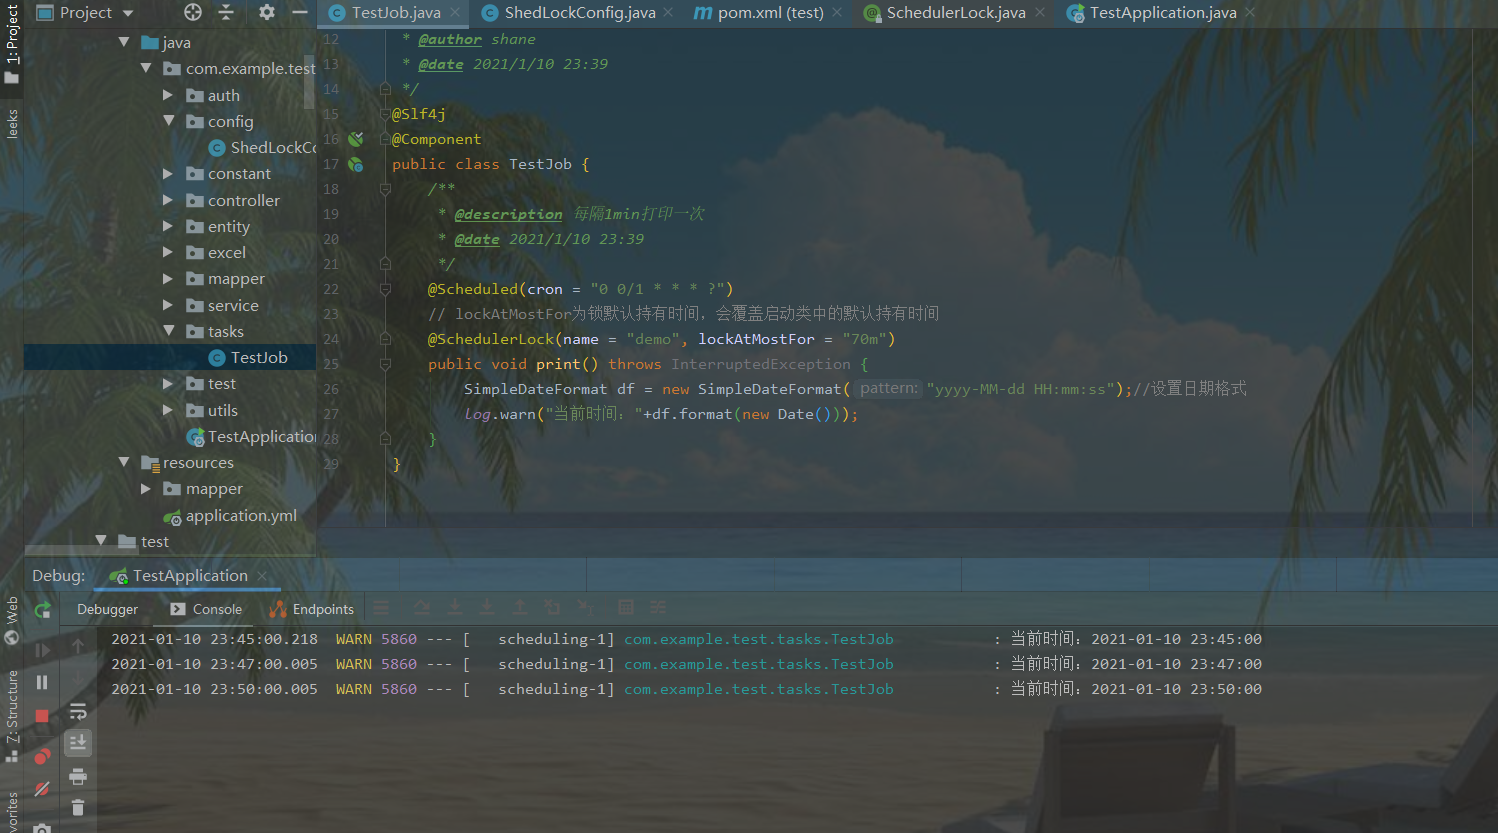Image resolution: width=1498 pixels, height=833 pixels.
Task: Close the TestJob.java editor tab
Action: click(x=455, y=13)
